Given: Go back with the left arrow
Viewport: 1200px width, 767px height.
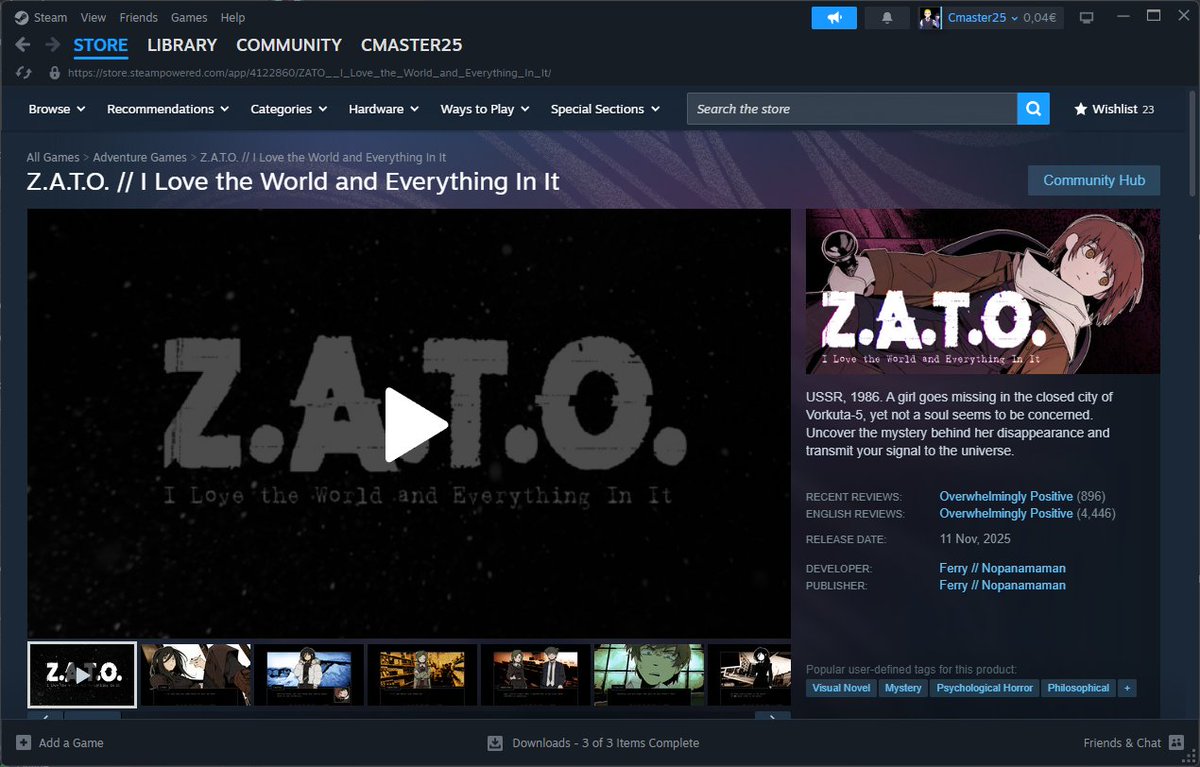Looking at the screenshot, I should (22, 45).
